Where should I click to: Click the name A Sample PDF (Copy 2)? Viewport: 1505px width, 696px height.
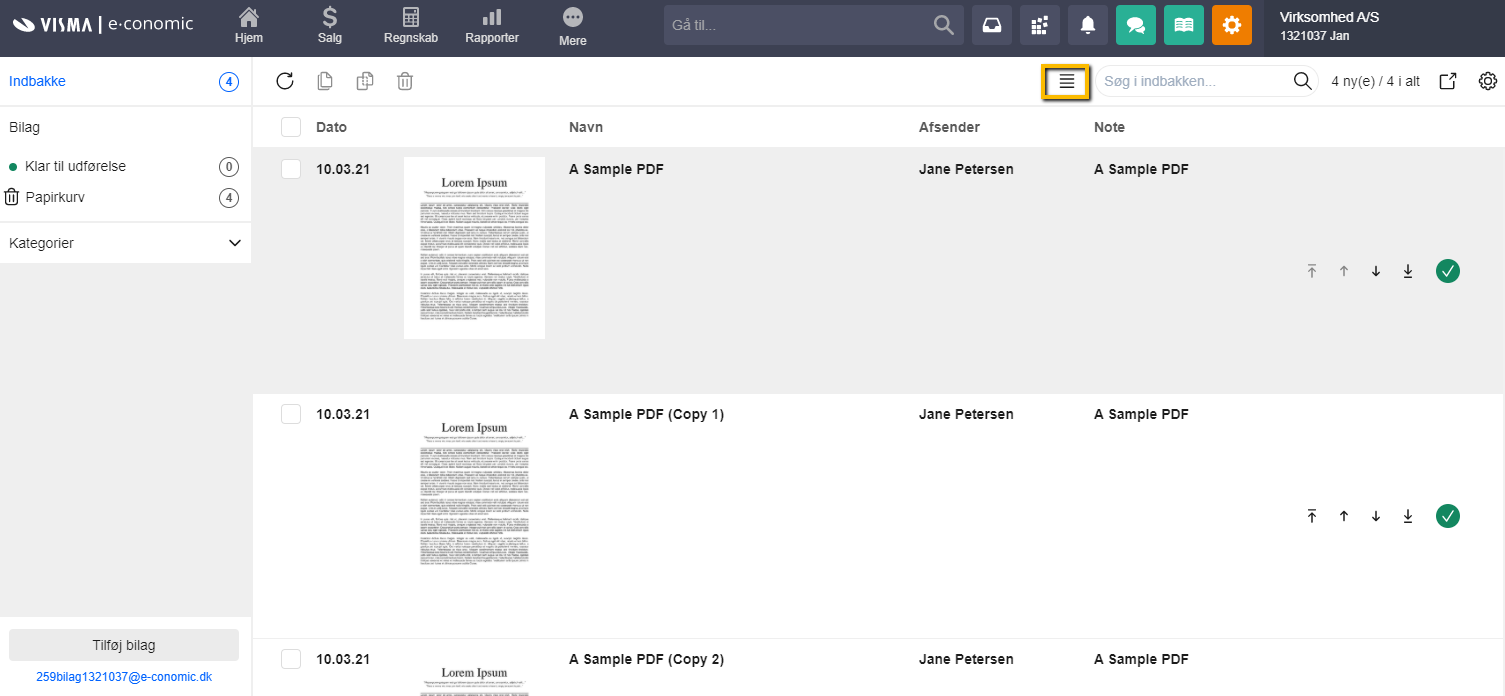tap(646, 659)
